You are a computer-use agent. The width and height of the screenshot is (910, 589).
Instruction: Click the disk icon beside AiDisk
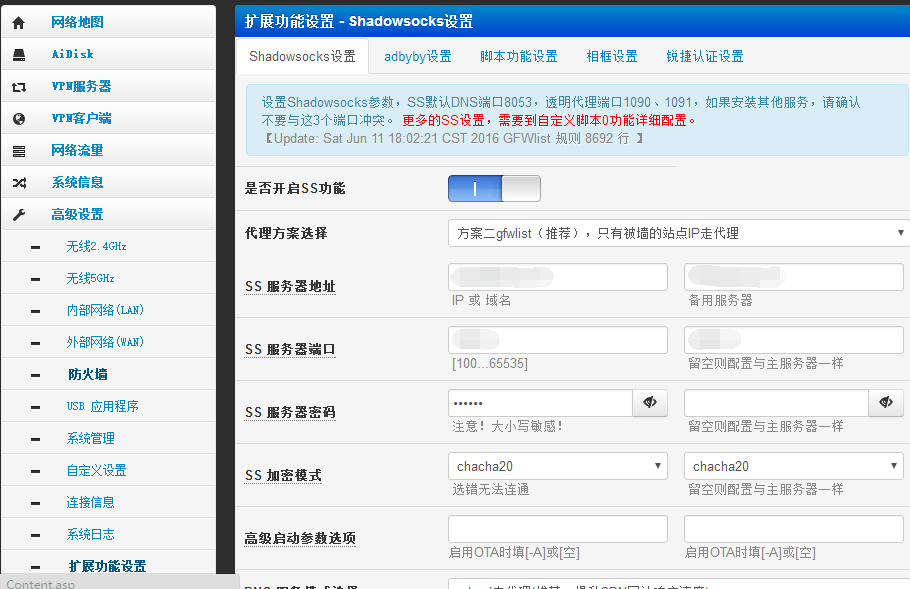pos(19,55)
